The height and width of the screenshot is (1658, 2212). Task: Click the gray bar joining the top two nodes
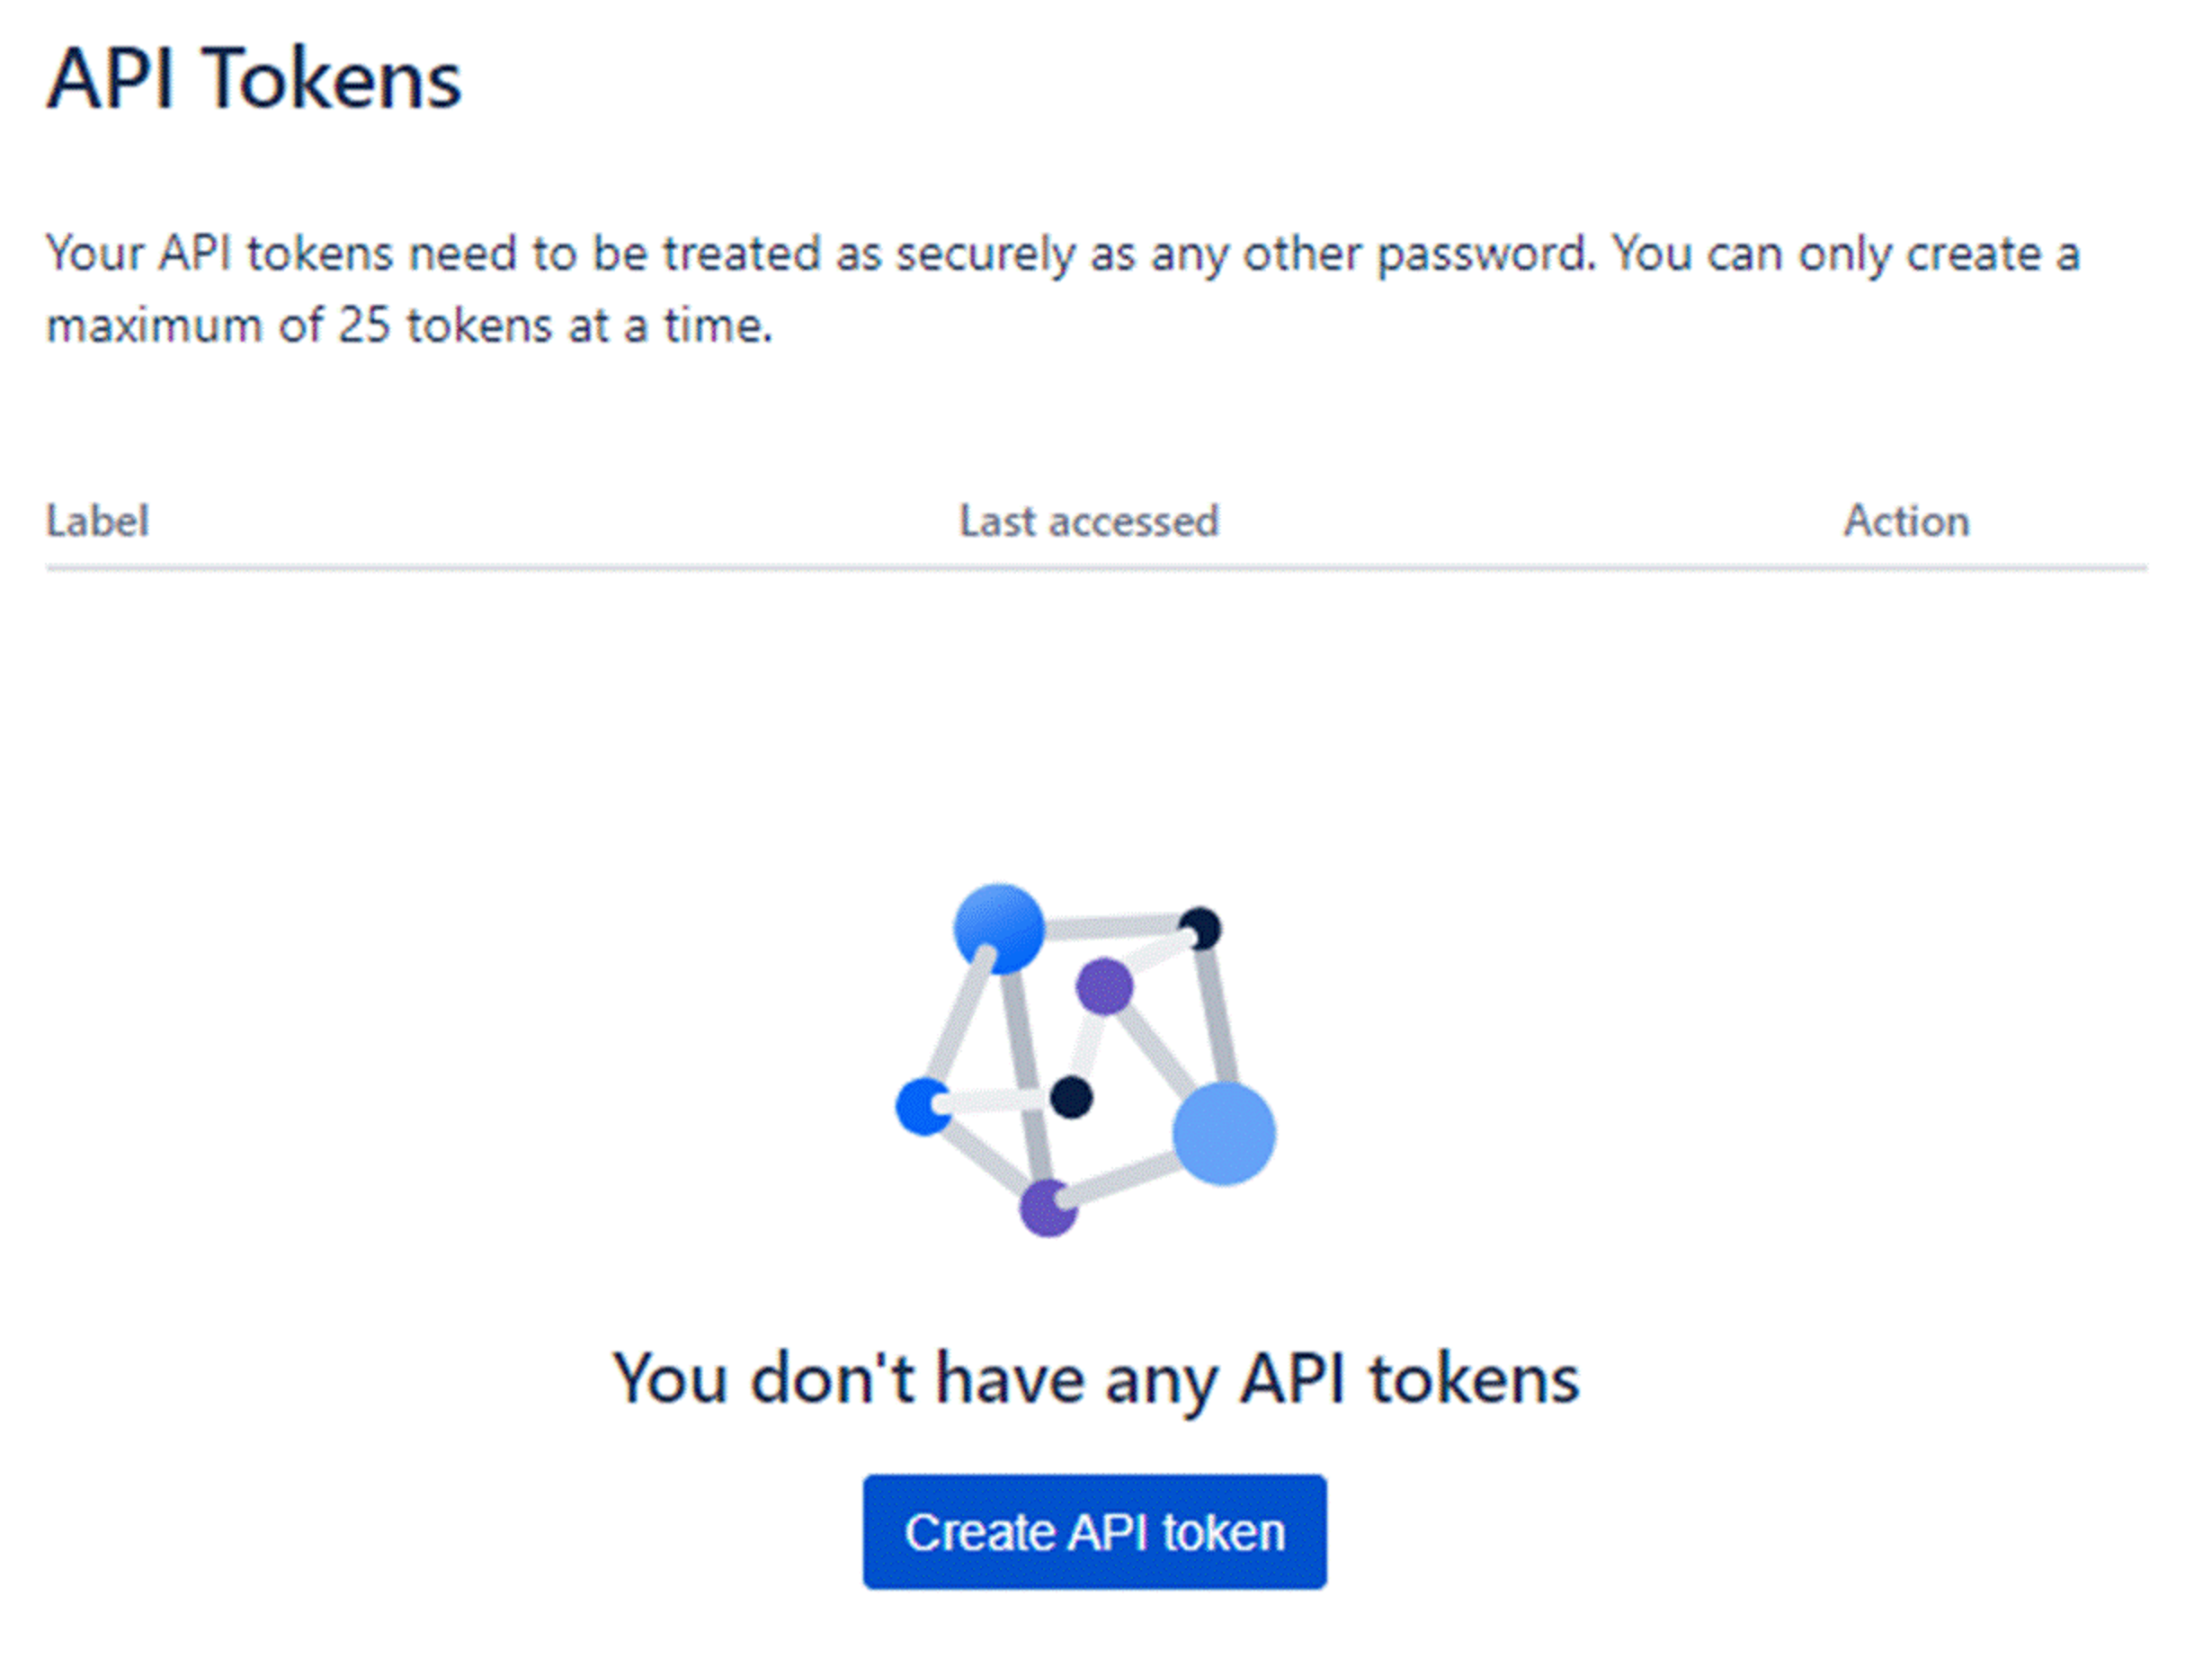[x=1110, y=926]
